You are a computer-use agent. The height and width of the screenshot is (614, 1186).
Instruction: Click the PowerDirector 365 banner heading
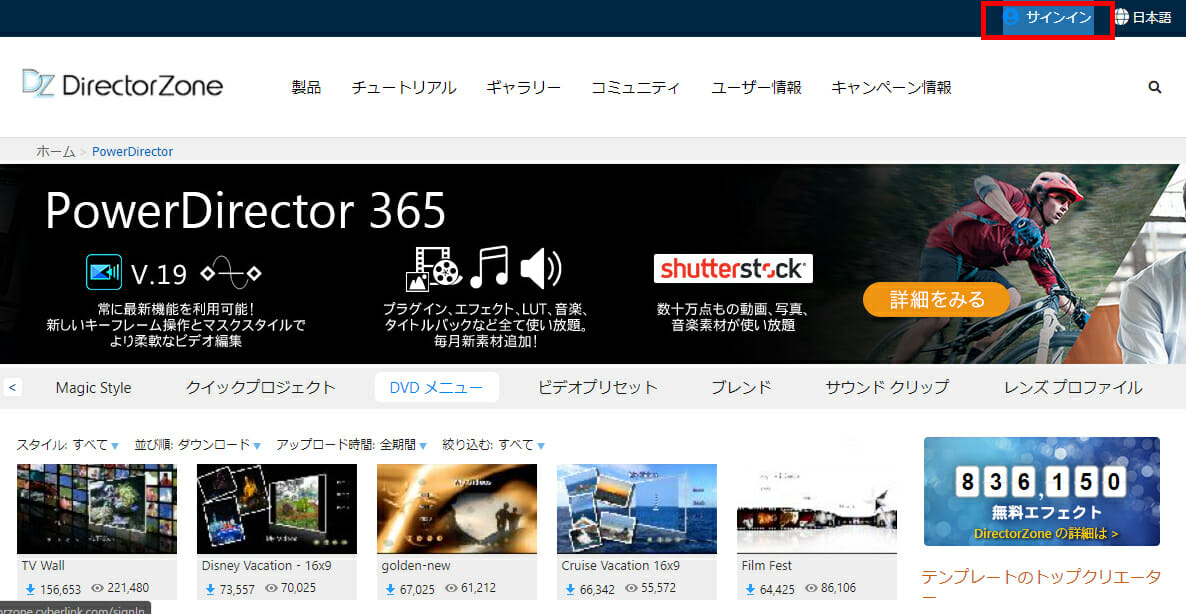(x=246, y=210)
